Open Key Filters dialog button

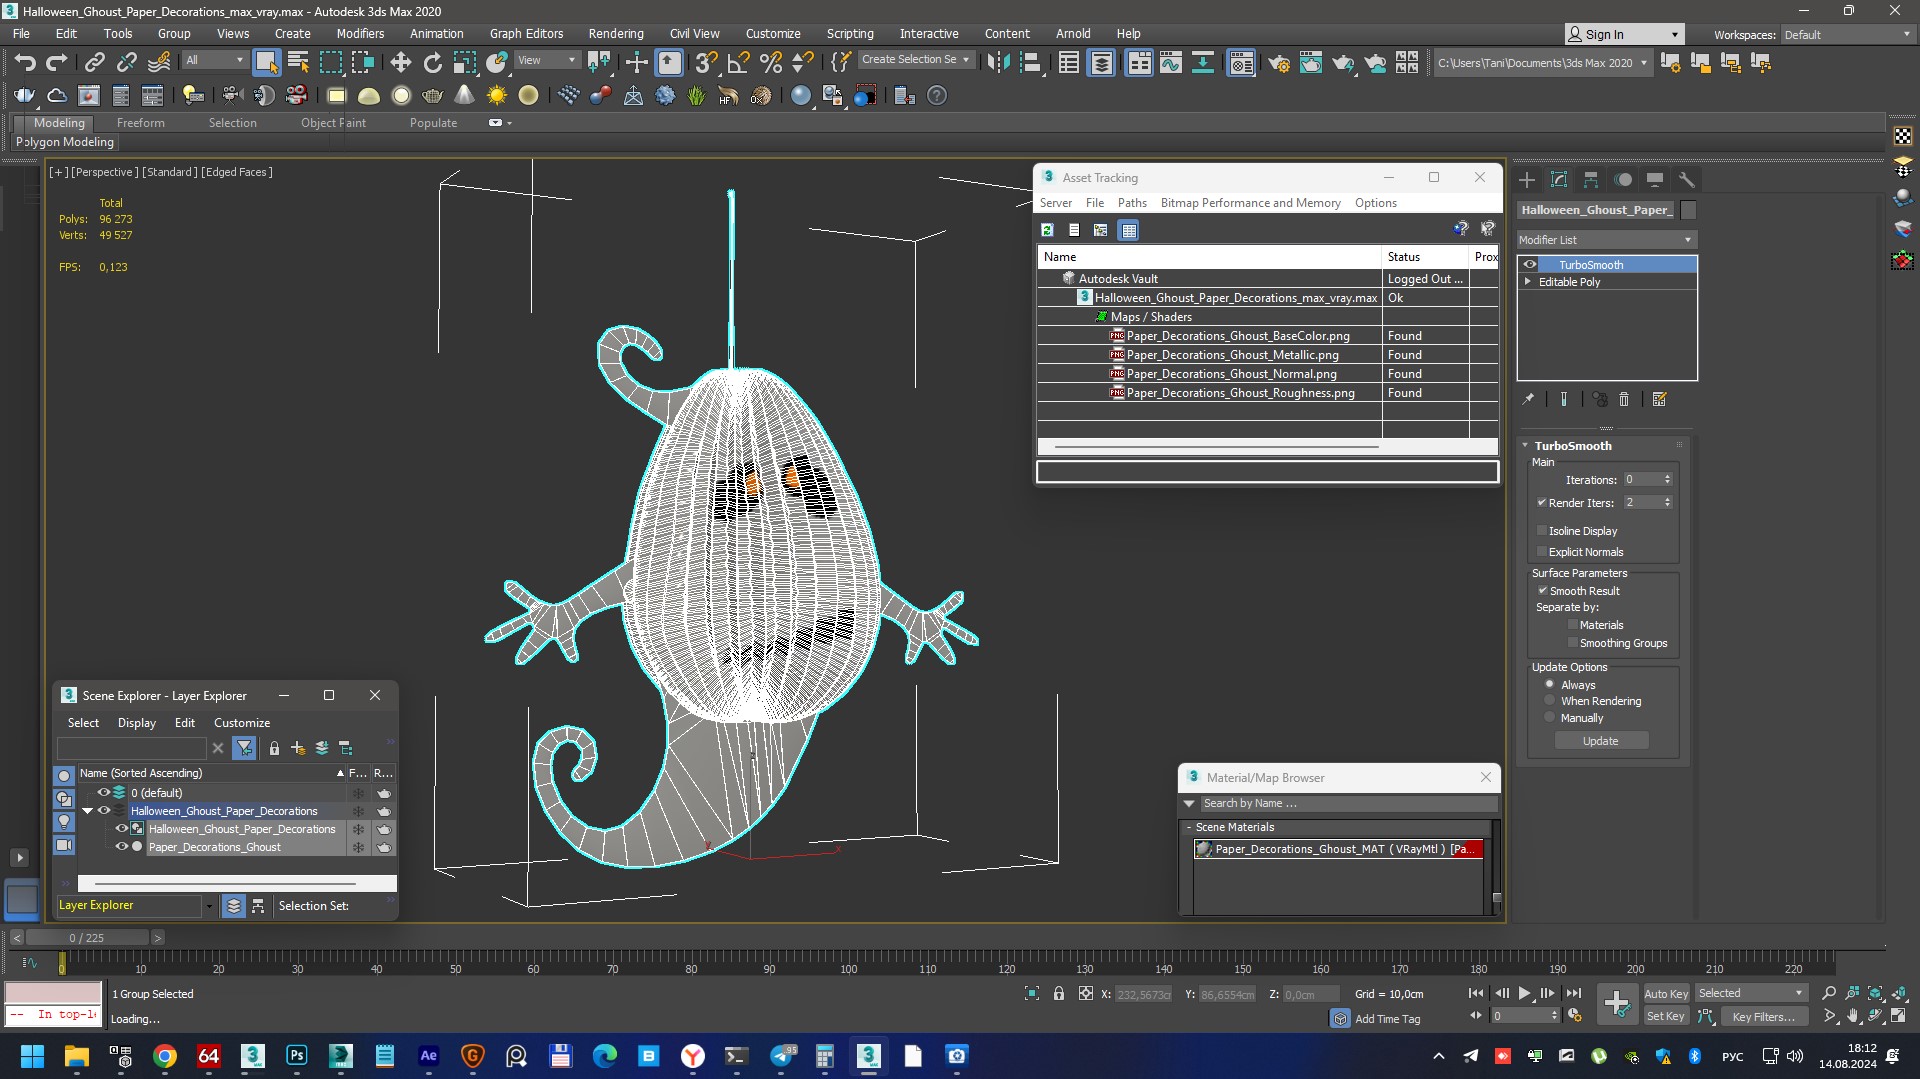pos(1764,1017)
